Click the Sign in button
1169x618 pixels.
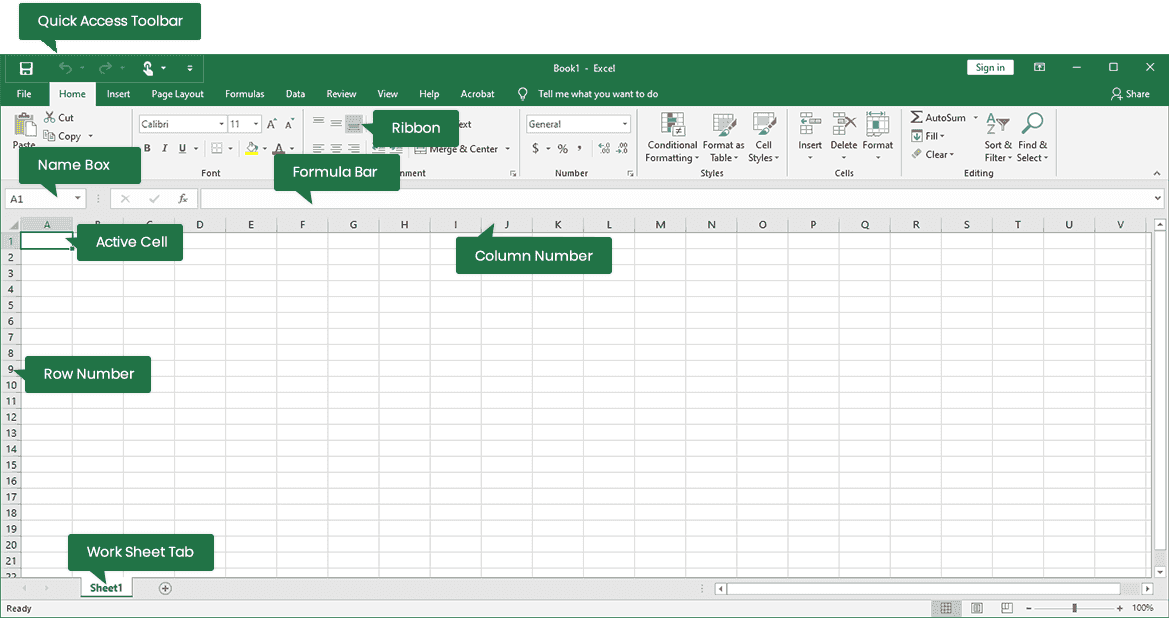tap(989, 67)
